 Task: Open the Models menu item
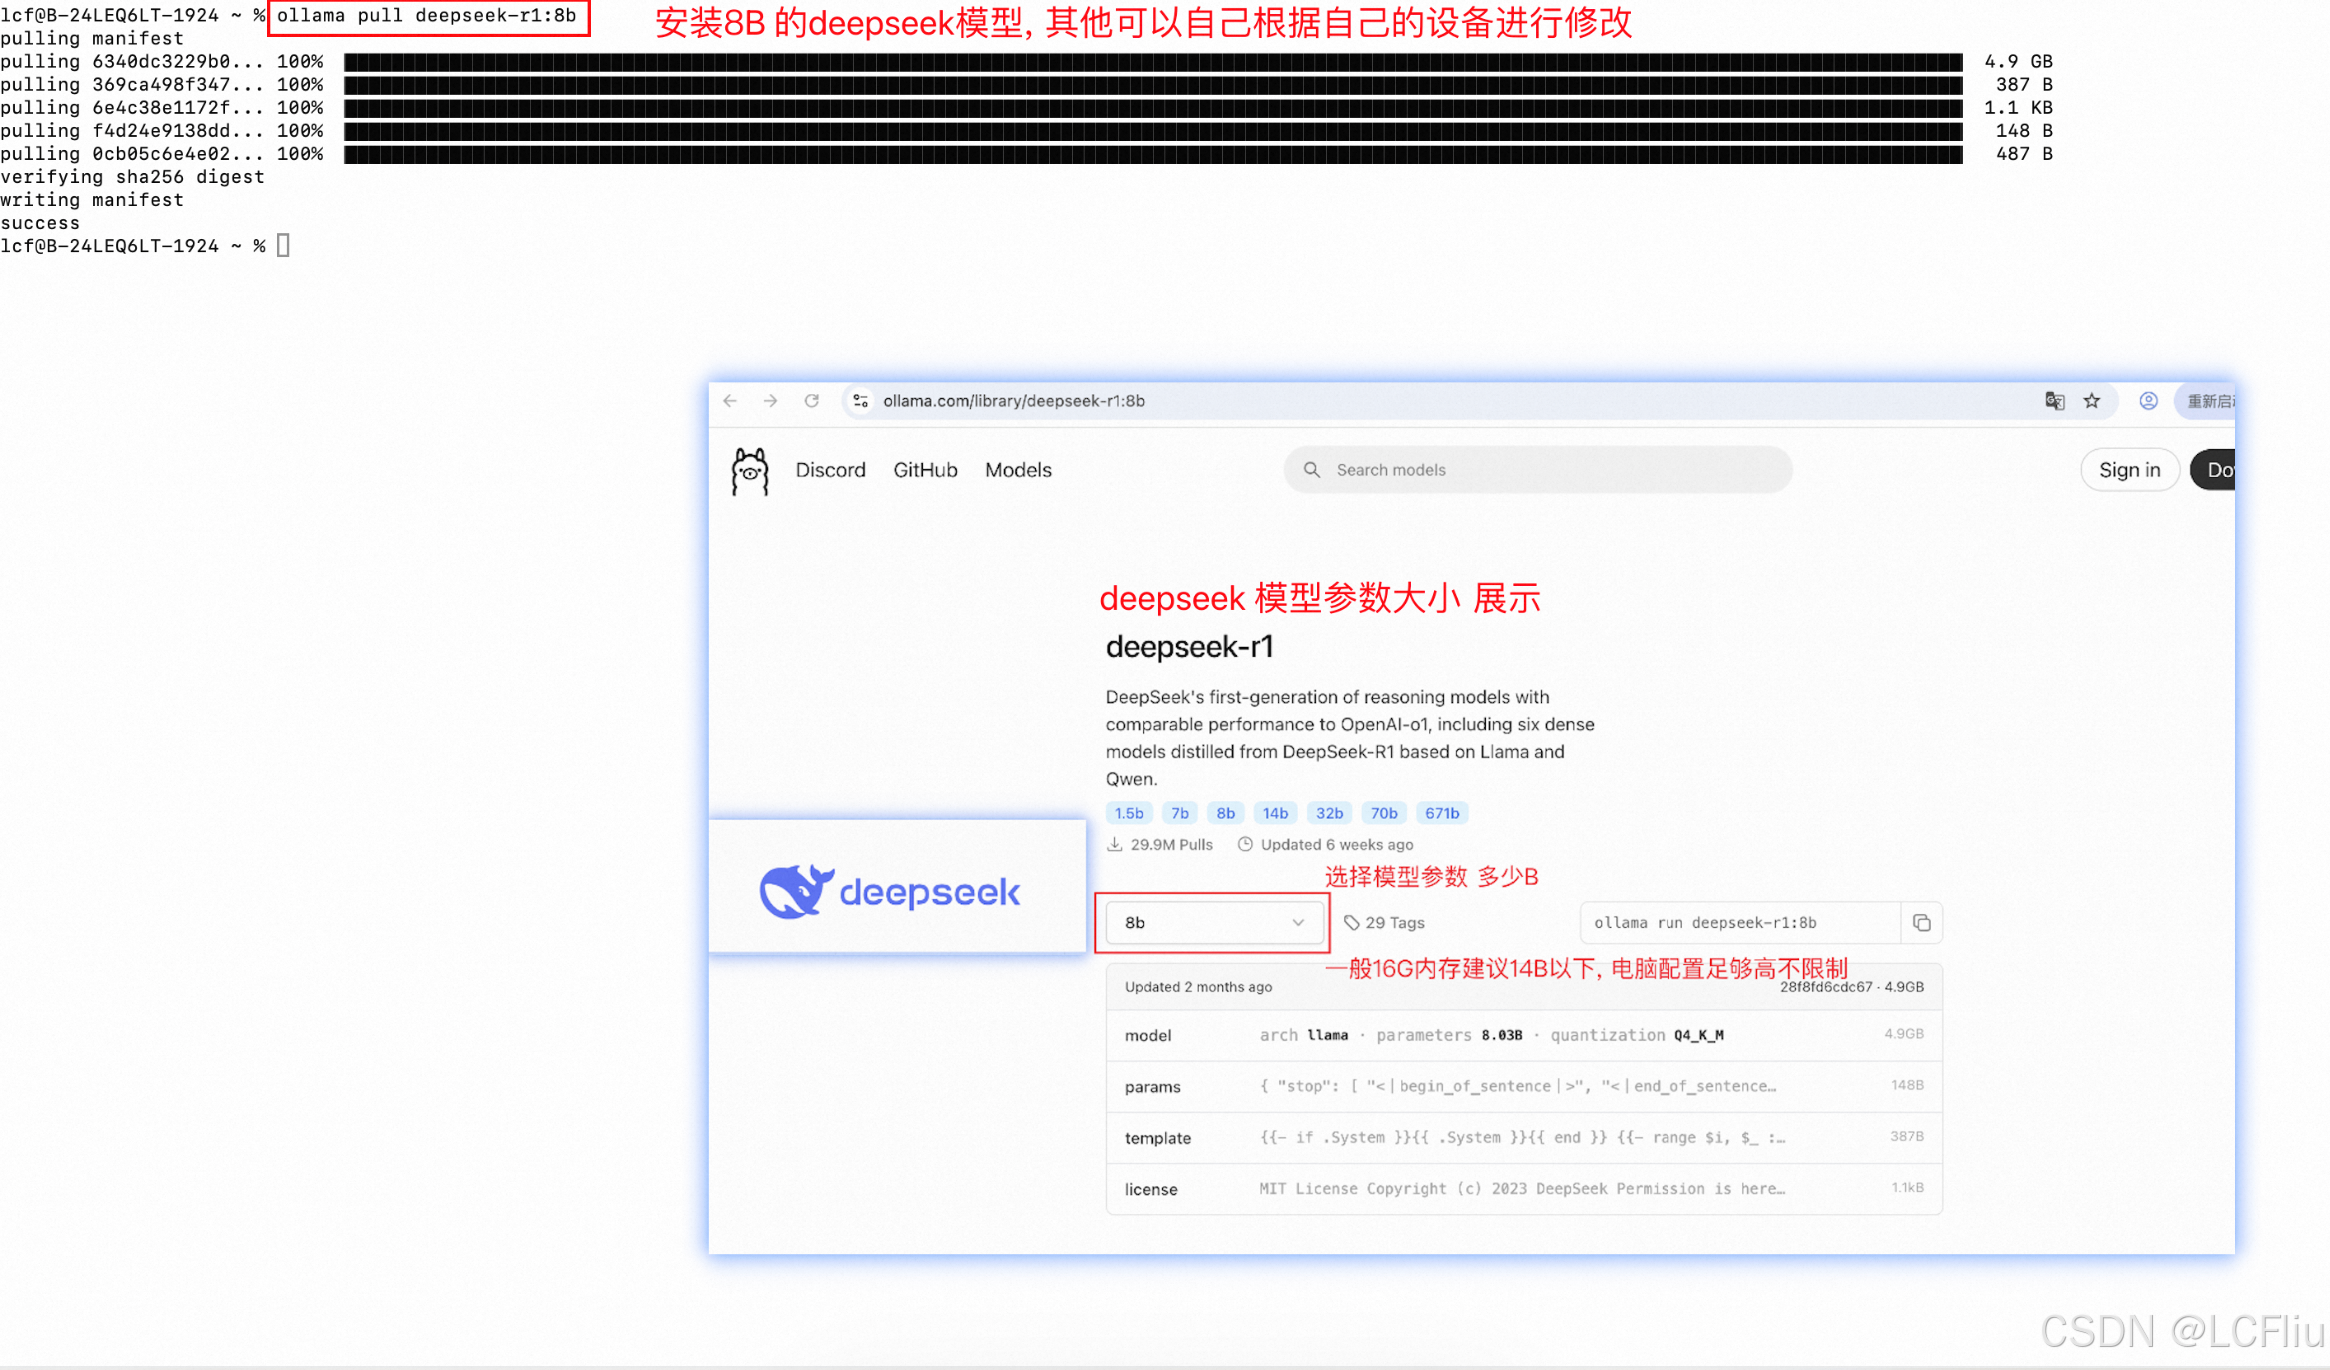click(1018, 470)
